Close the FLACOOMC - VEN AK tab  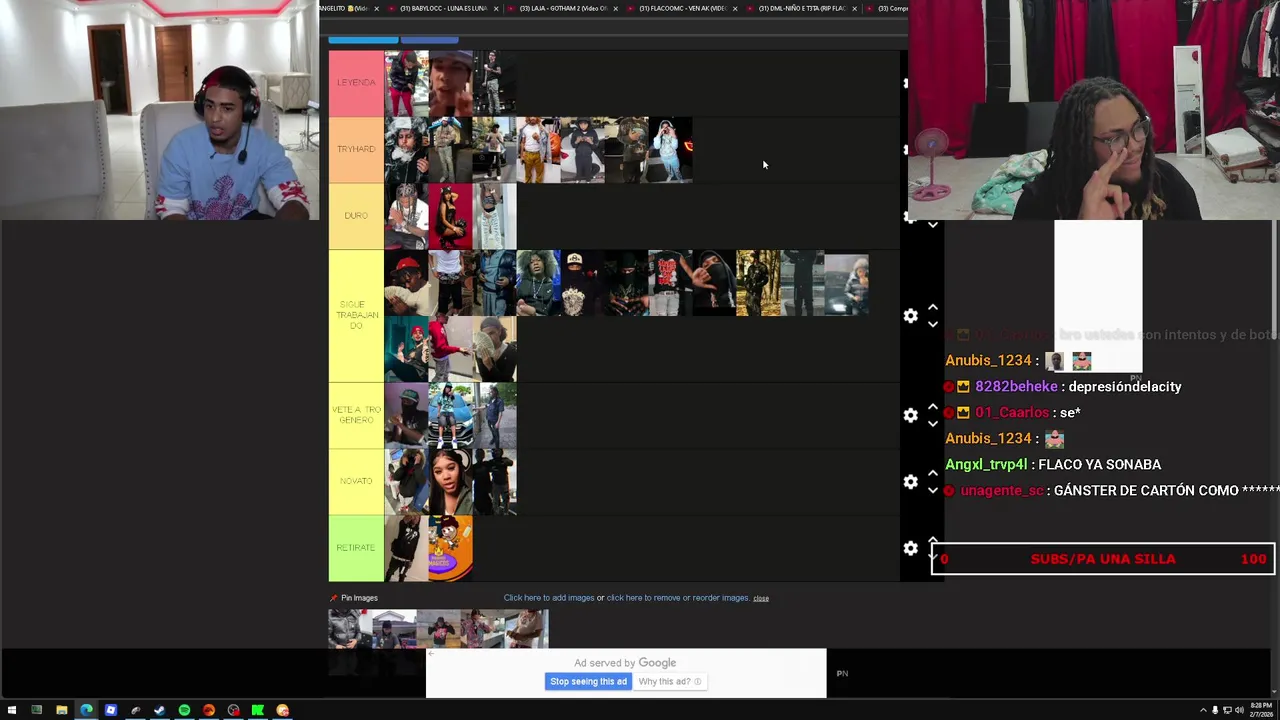coord(735,8)
